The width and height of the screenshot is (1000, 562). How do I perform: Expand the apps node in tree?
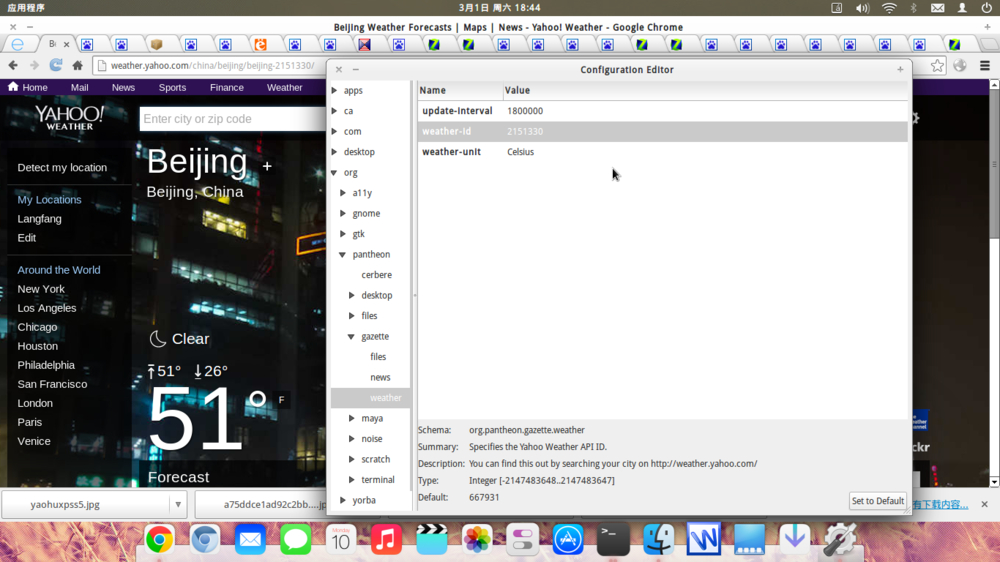(x=334, y=91)
